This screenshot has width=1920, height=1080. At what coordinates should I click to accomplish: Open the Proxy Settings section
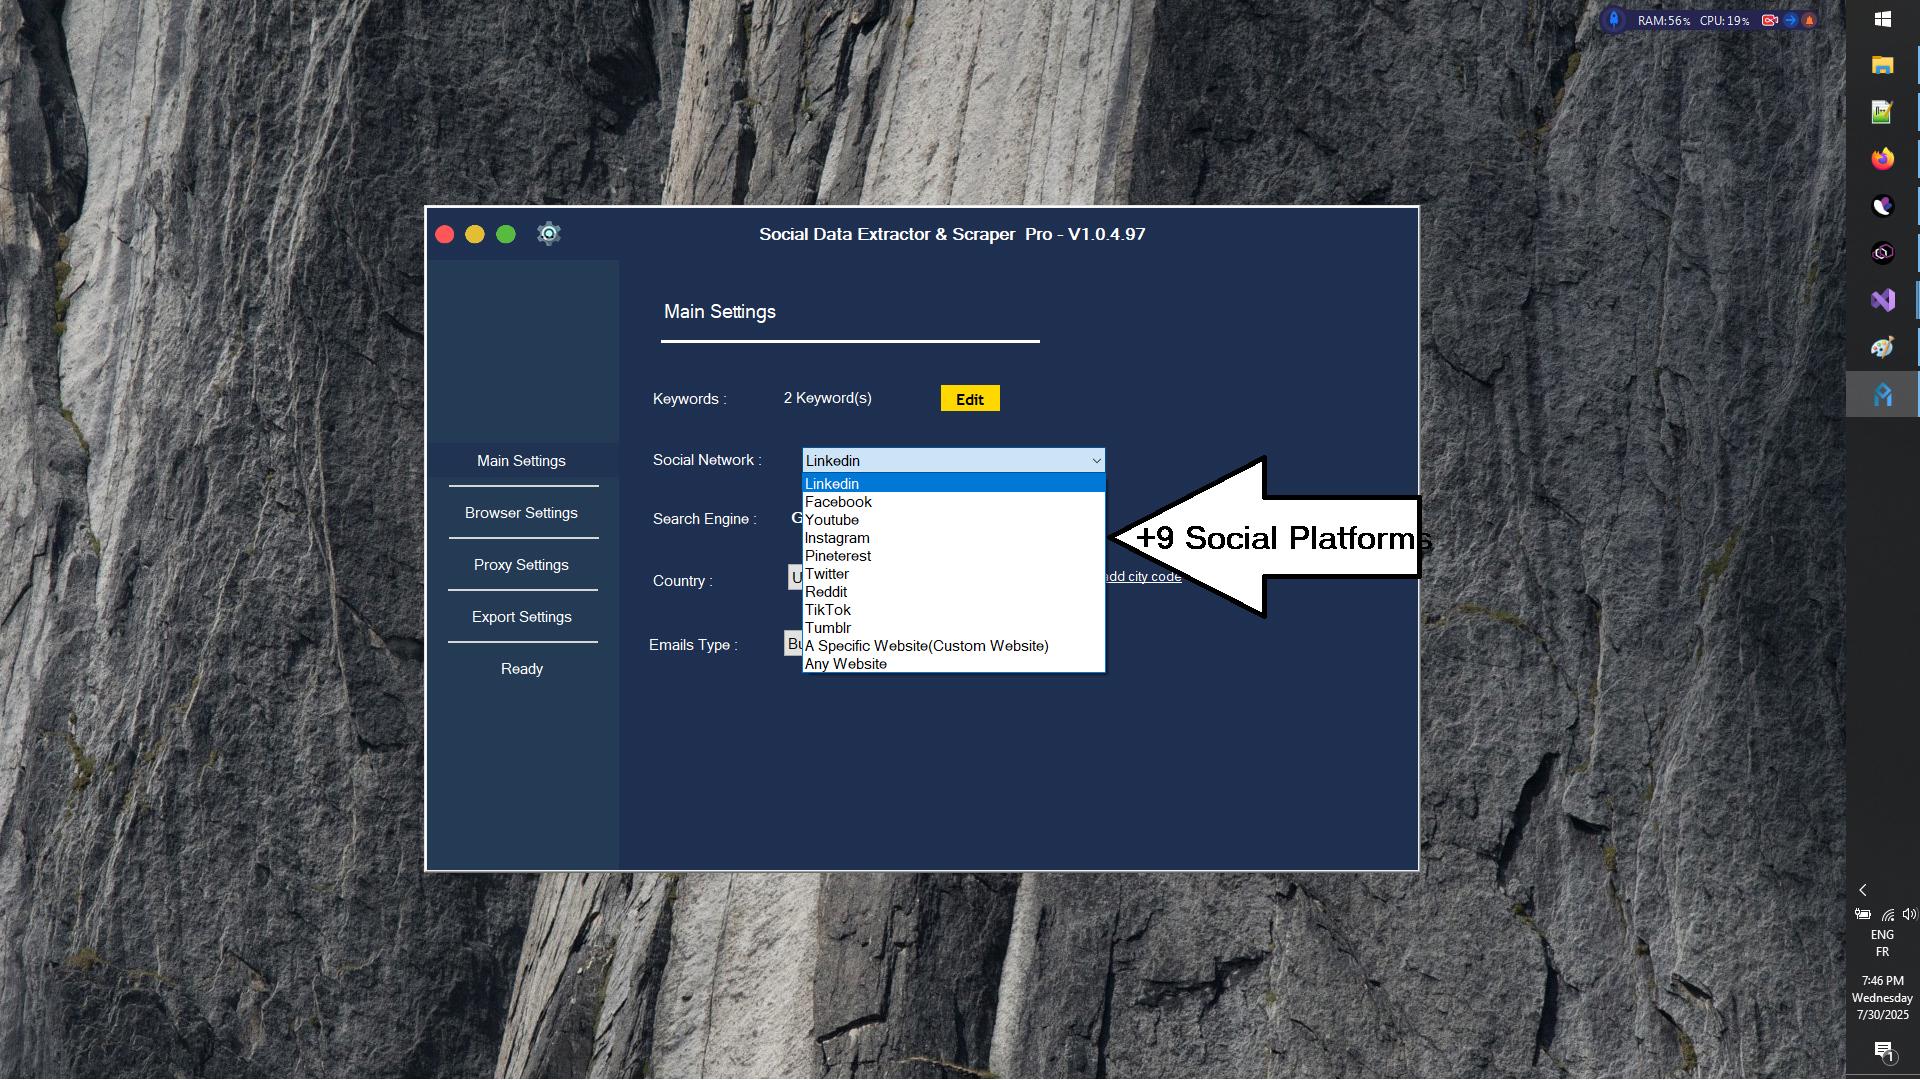521,565
